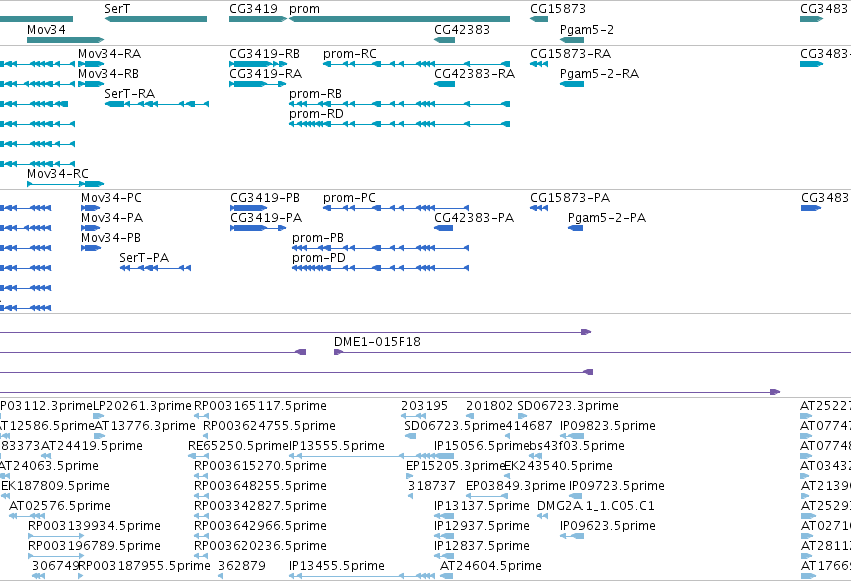Click EST IP09723.5prime
The width and height of the screenshot is (851, 581).
coord(576,496)
